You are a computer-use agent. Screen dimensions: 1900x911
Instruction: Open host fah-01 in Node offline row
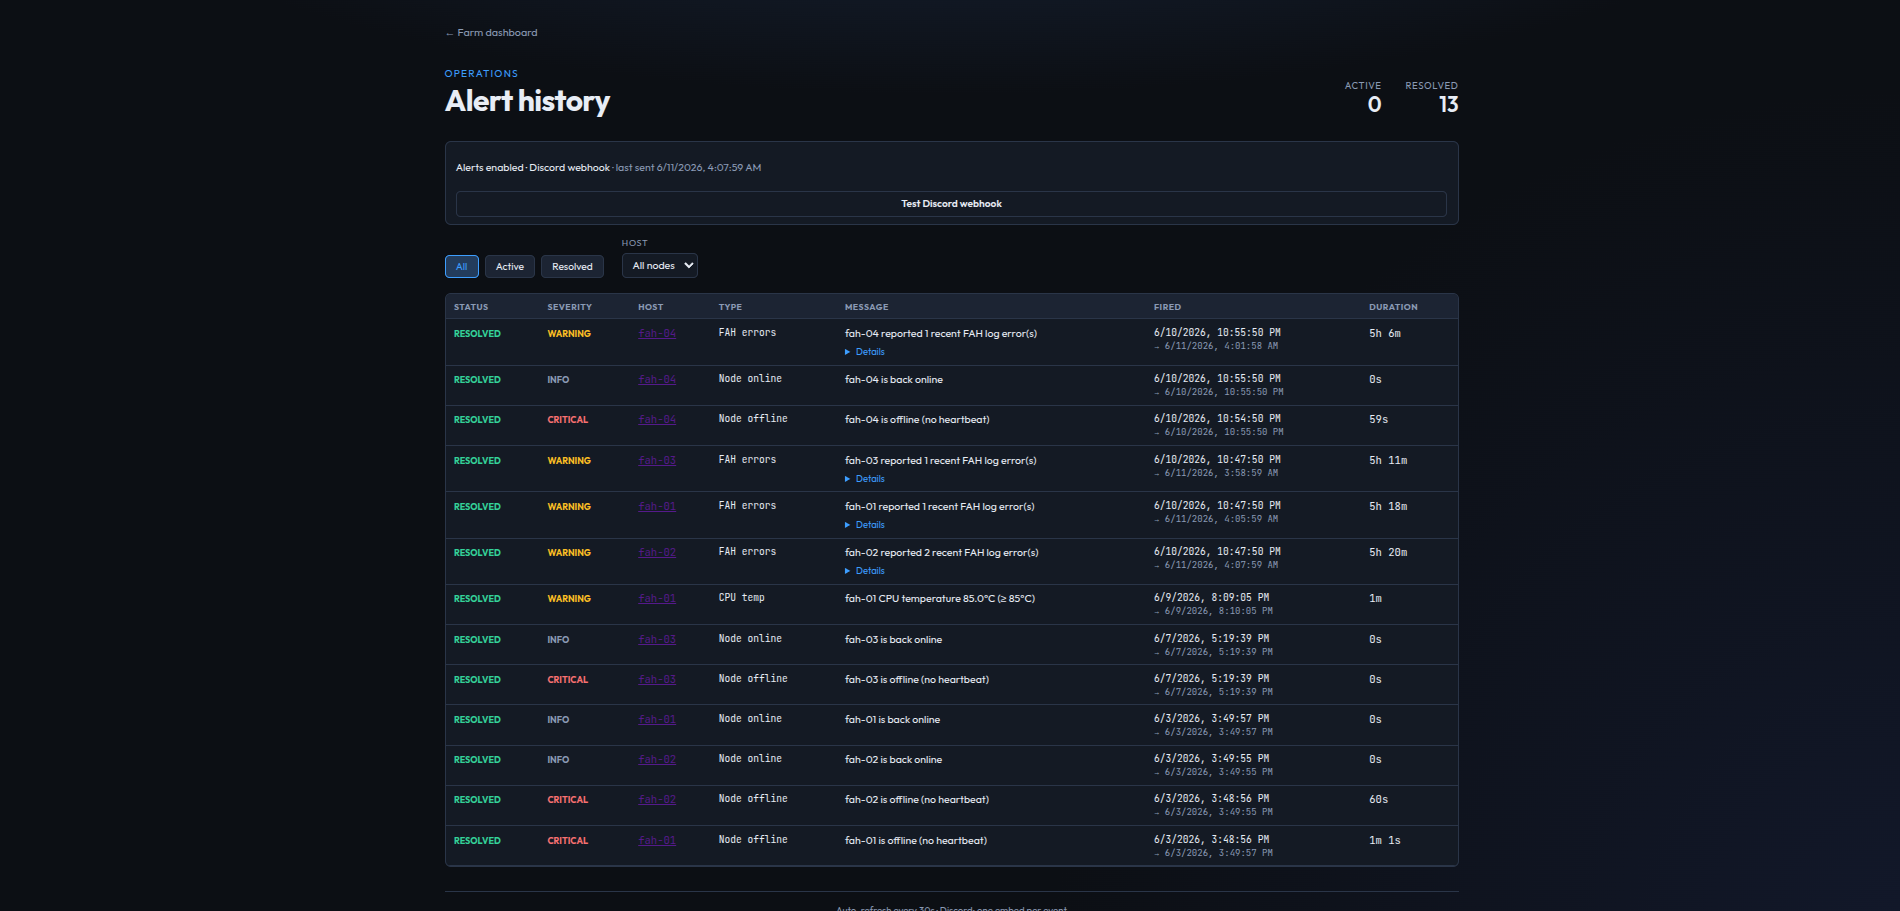pyautogui.click(x=657, y=841)
